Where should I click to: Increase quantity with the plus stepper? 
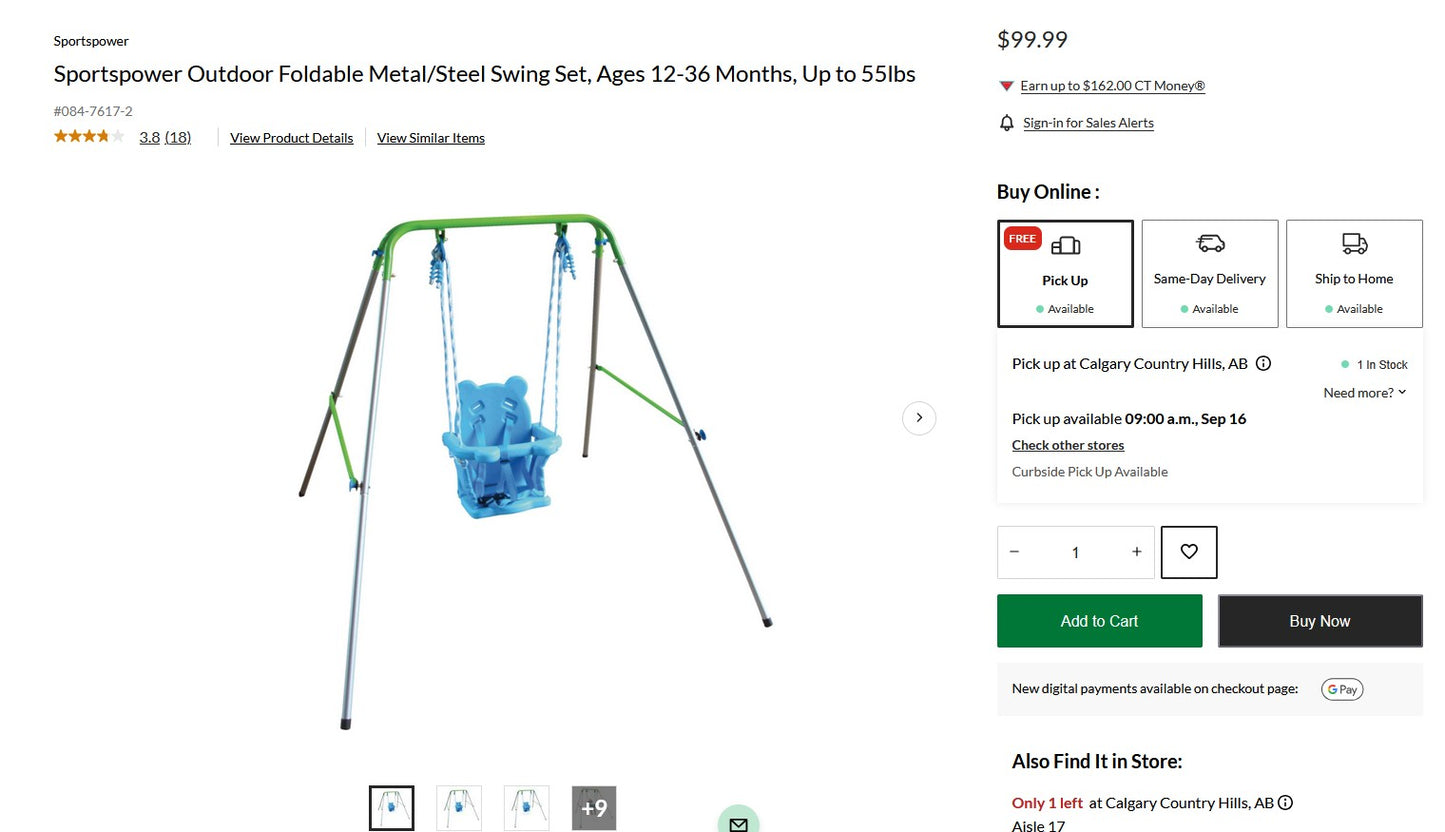coord(1136,551)
